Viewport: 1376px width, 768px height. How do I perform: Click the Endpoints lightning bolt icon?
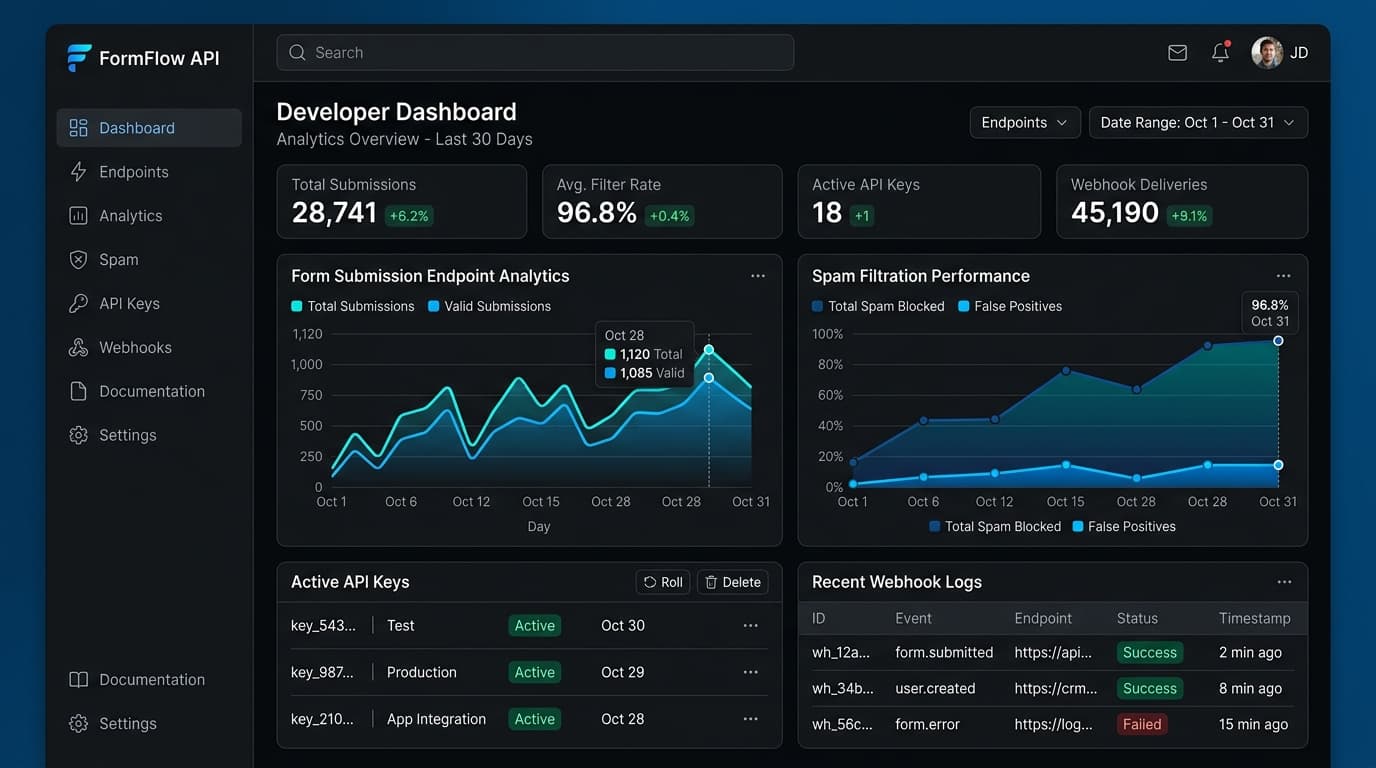click(78, 172)
